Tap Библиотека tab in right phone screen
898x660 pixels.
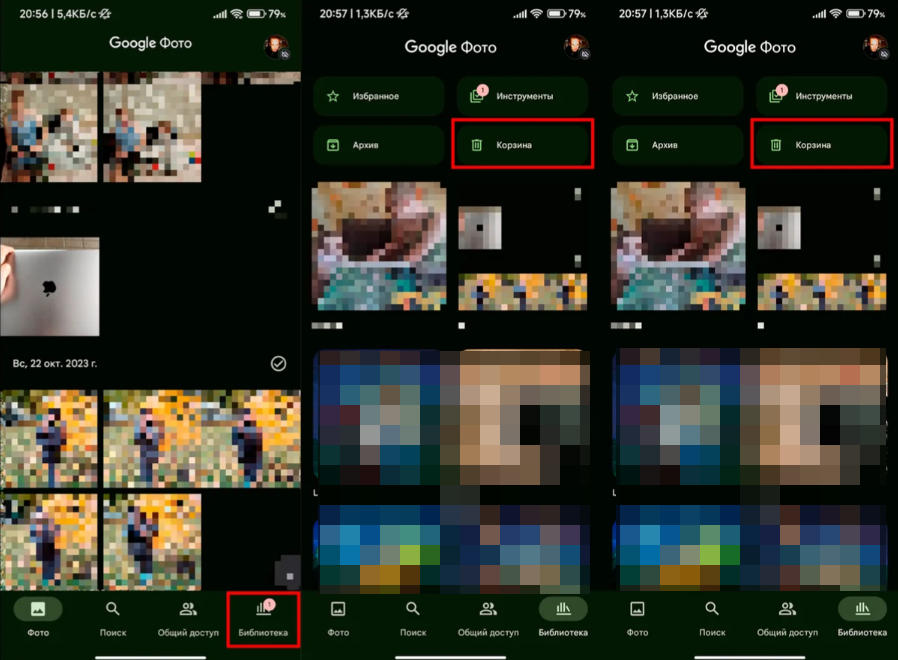pos(862,619)
